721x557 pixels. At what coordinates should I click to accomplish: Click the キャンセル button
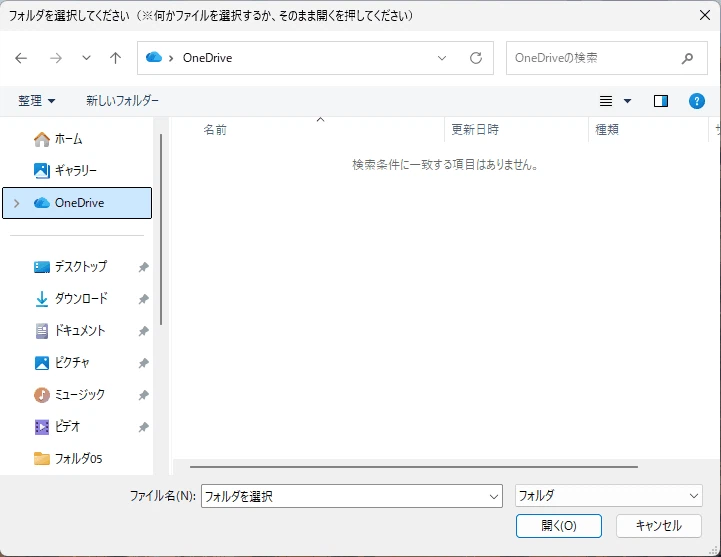658,526
